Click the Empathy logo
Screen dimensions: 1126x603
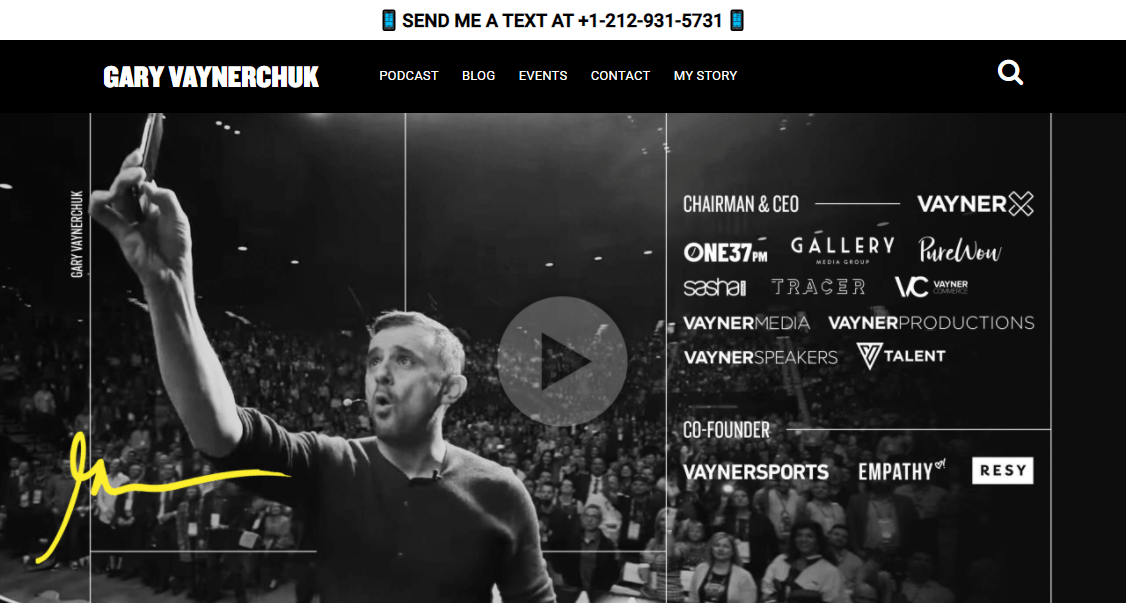click(902, 471)
